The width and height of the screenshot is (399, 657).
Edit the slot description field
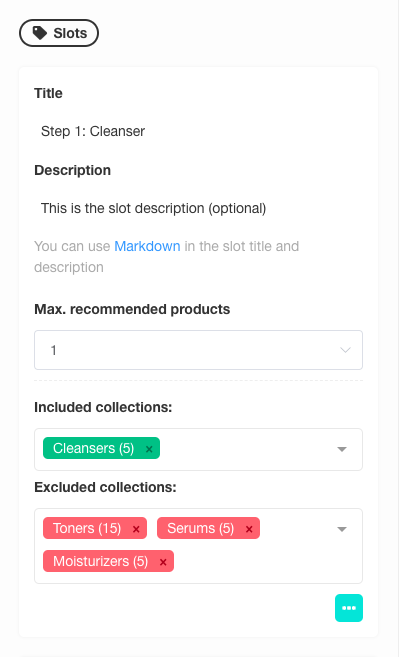(198, 208)
